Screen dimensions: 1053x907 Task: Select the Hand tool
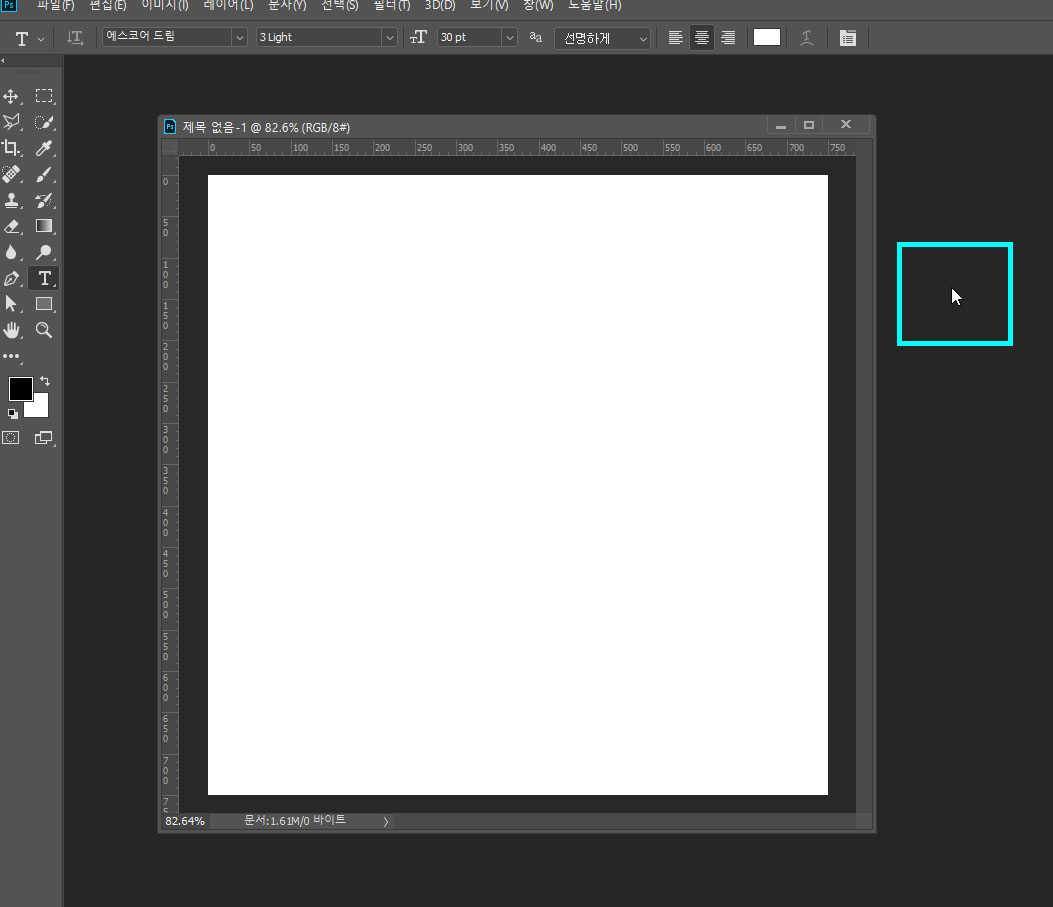pos(11,330)
